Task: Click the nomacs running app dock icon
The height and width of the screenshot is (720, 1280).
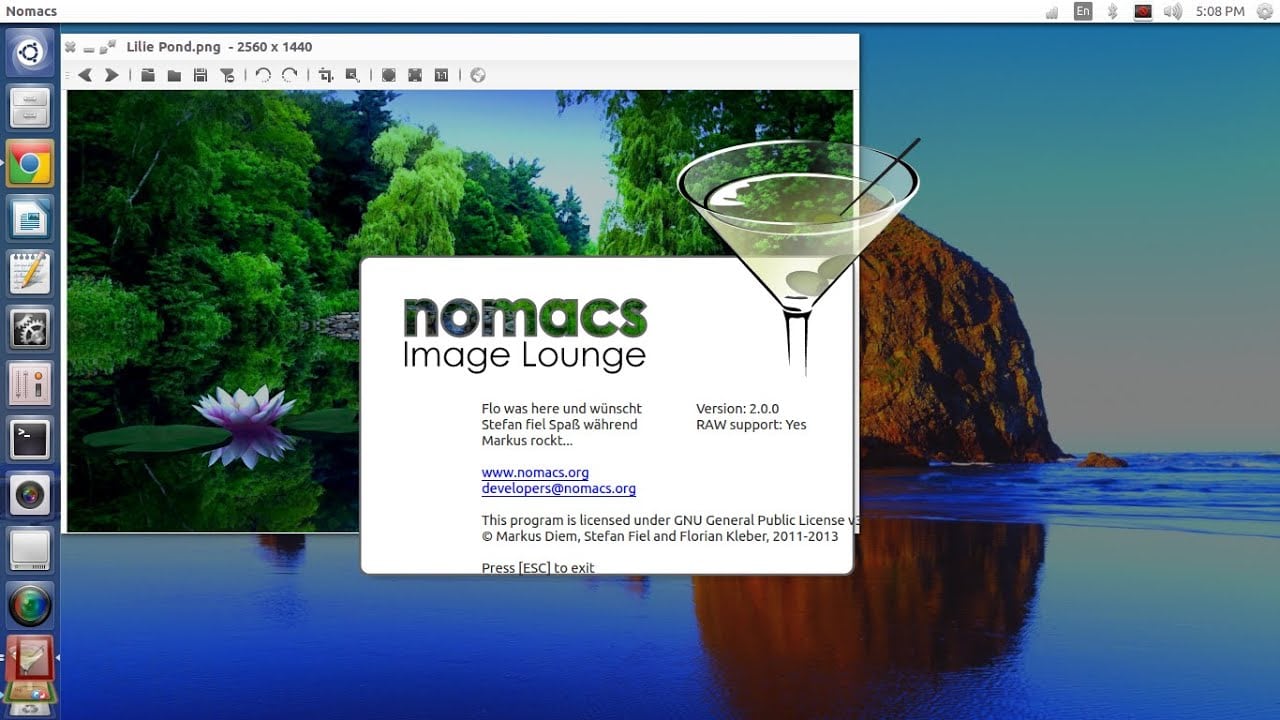Action: point(30,657)
